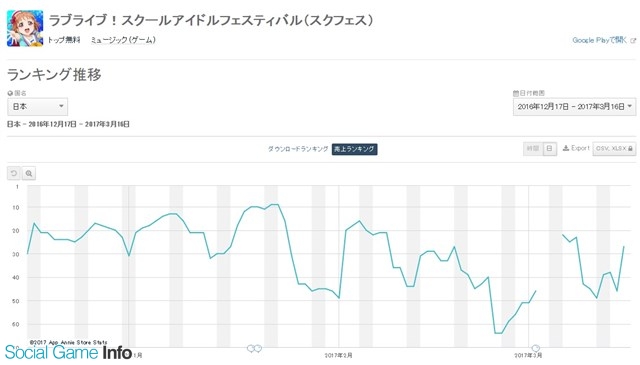Click the date range dropdown arrow
This screenshot has height=365, width=640.
click(630, 107)
